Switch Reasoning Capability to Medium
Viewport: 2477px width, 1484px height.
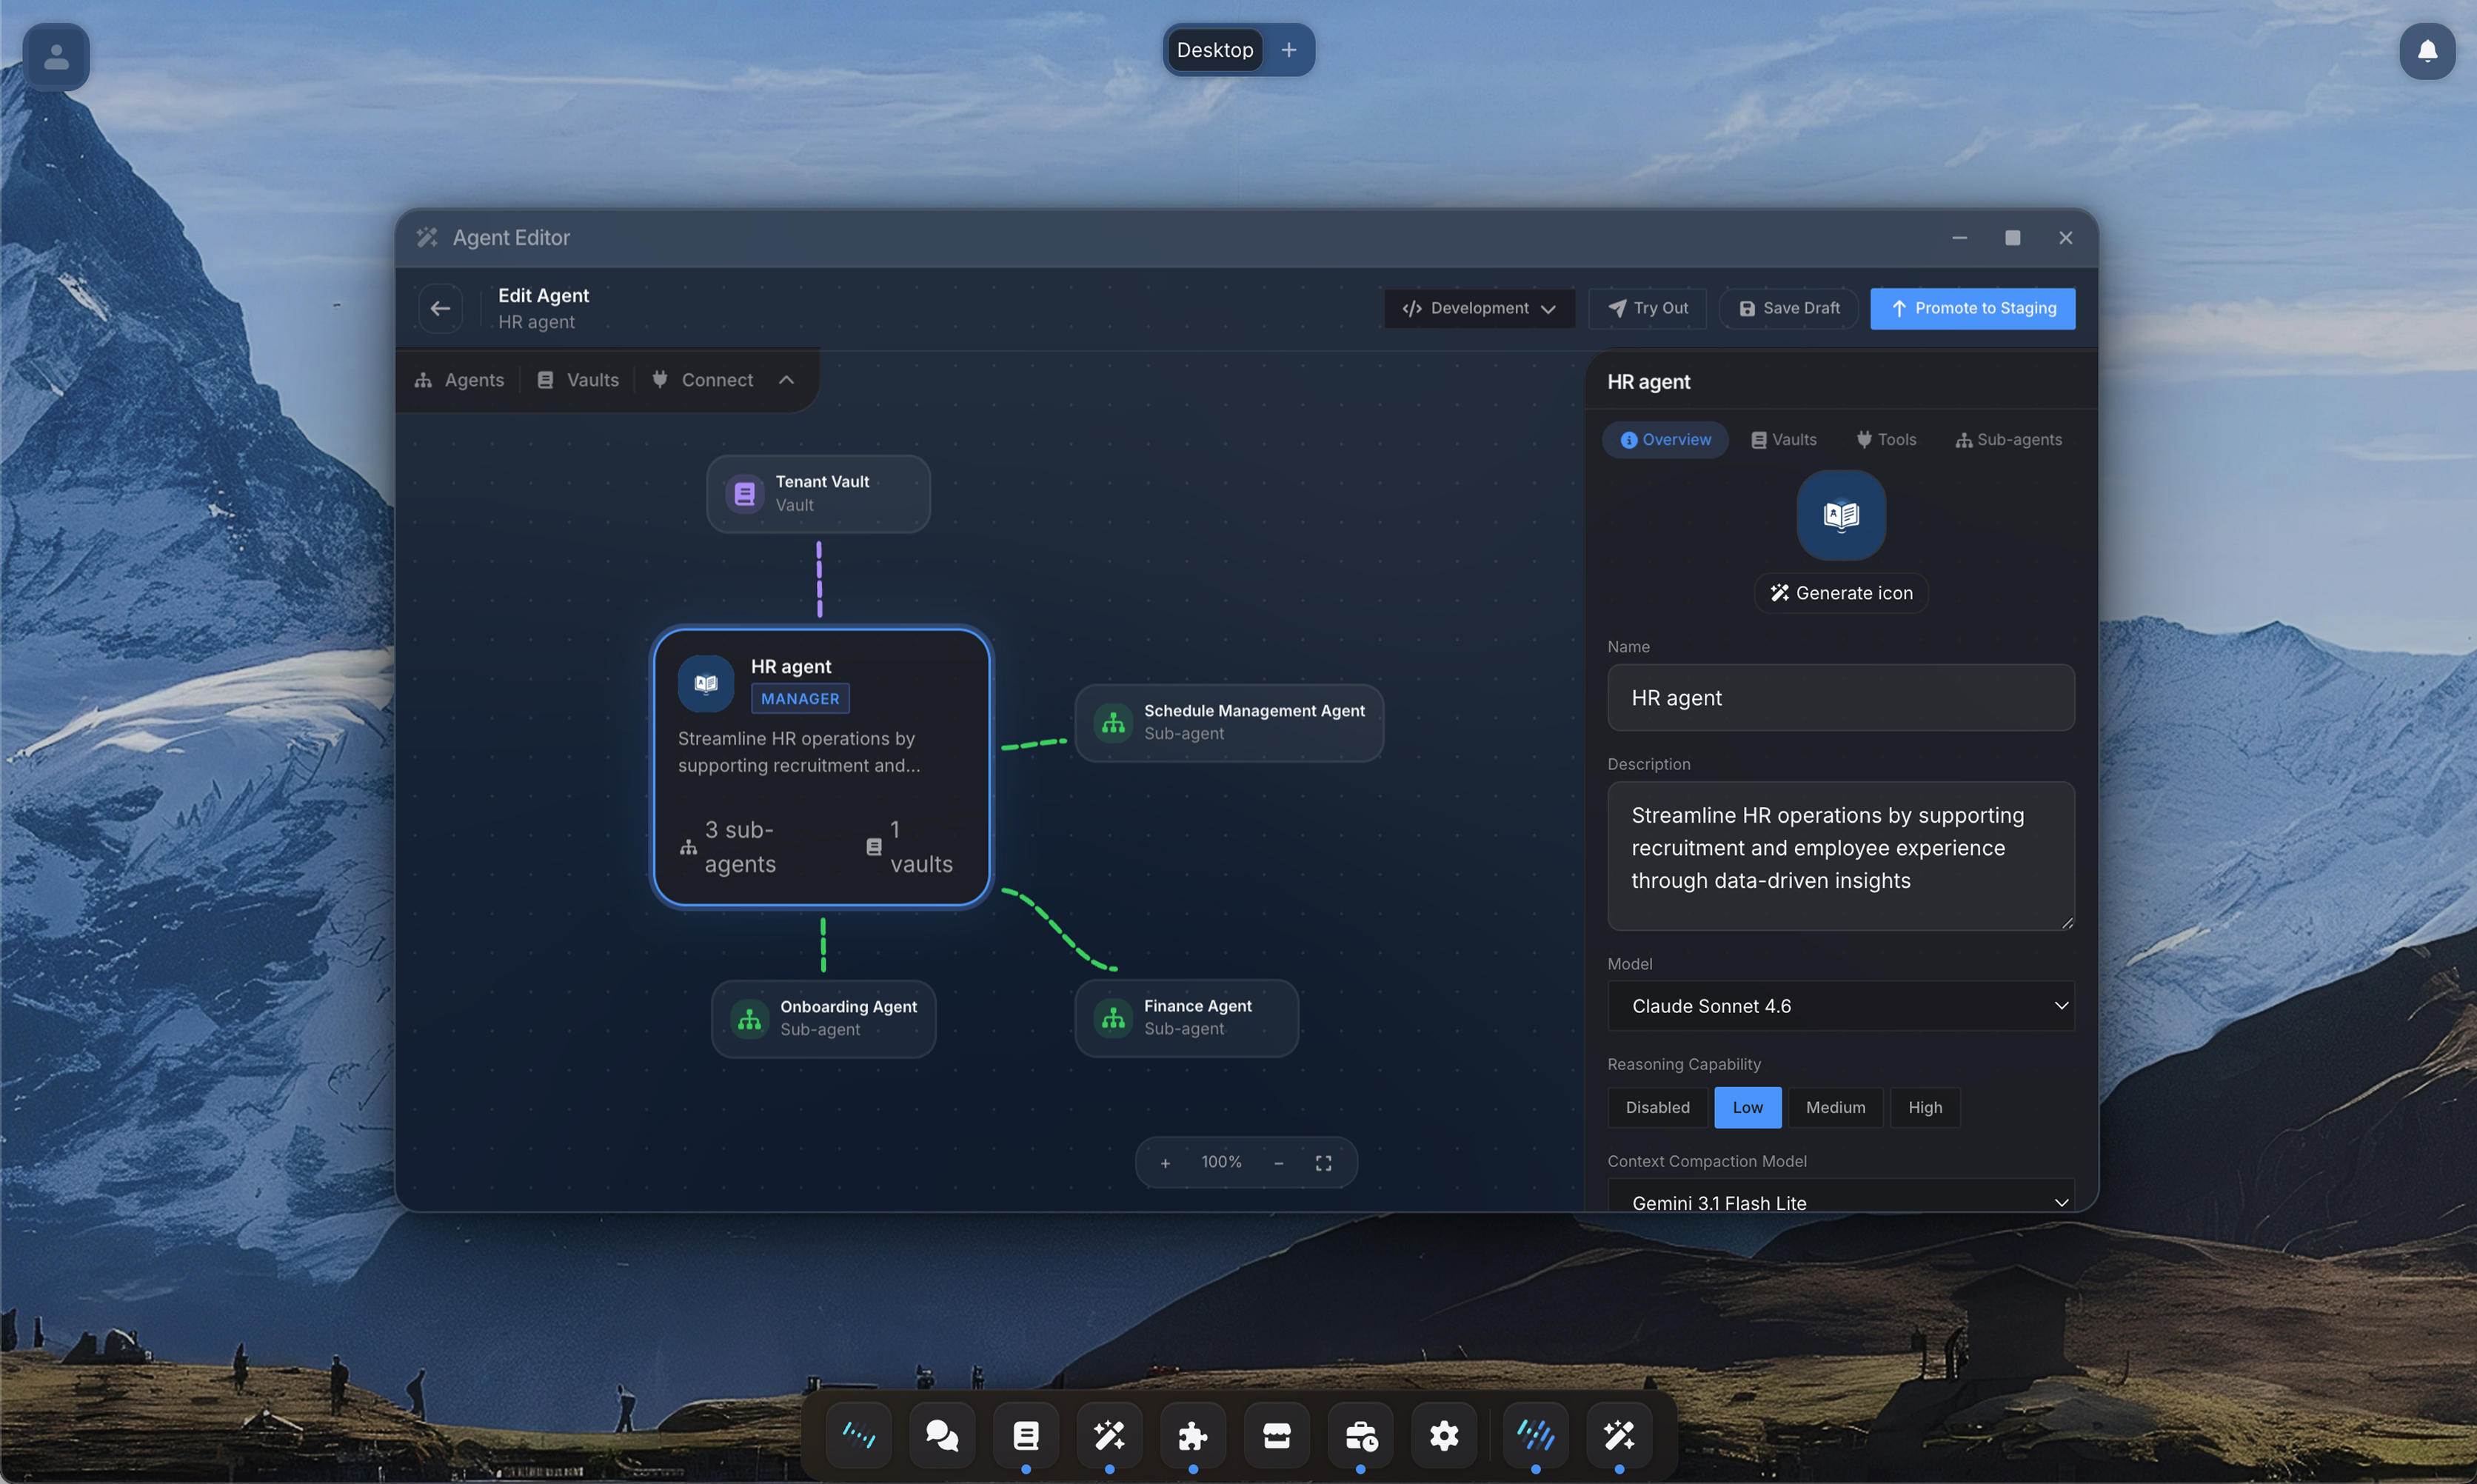tap(1835, 1107)
